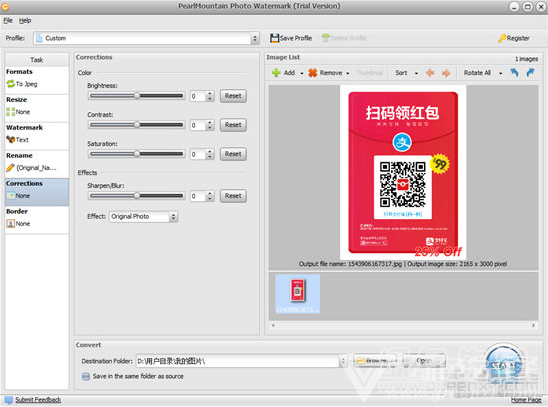Move image left with orange arrow
The image size is (548, 407).
click(430, 73)
